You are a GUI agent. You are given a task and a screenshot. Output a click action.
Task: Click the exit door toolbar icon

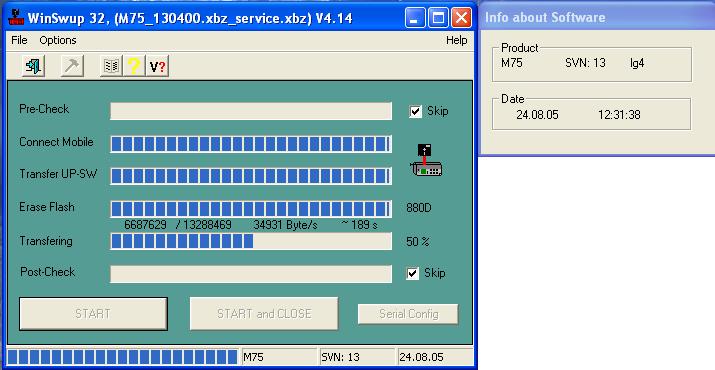33,66
